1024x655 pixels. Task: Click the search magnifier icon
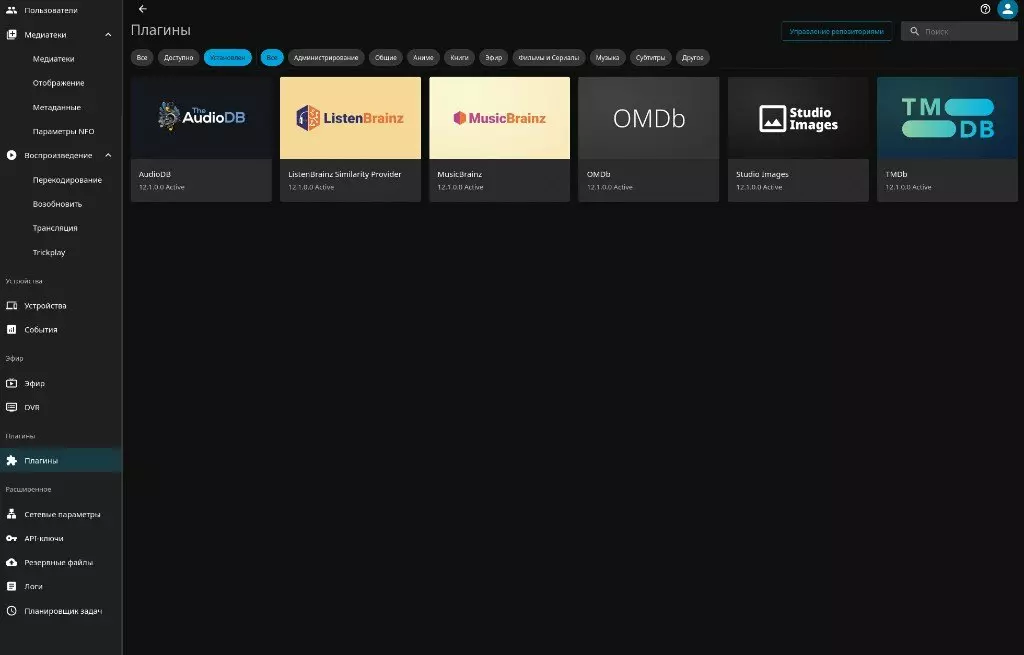pos(914,31)
